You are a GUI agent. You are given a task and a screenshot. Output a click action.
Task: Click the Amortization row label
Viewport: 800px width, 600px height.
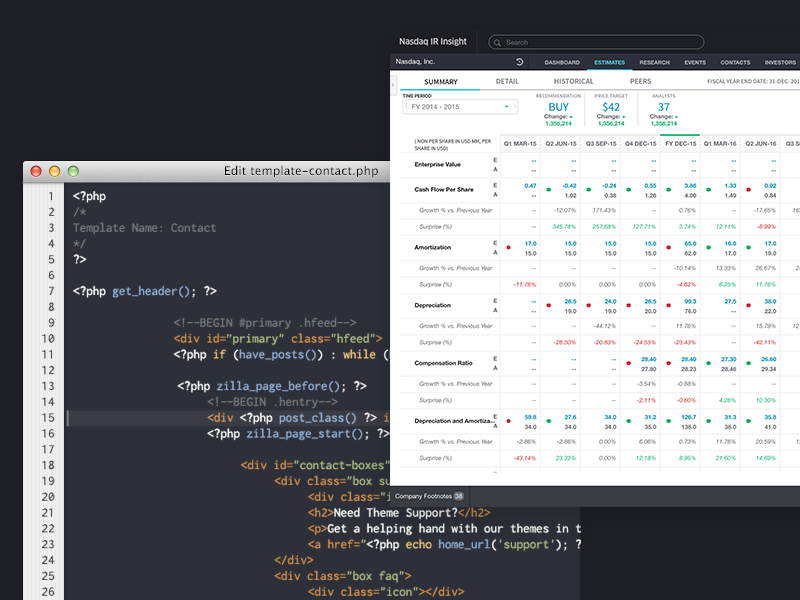pyautogui.click(x=433, y=247)
